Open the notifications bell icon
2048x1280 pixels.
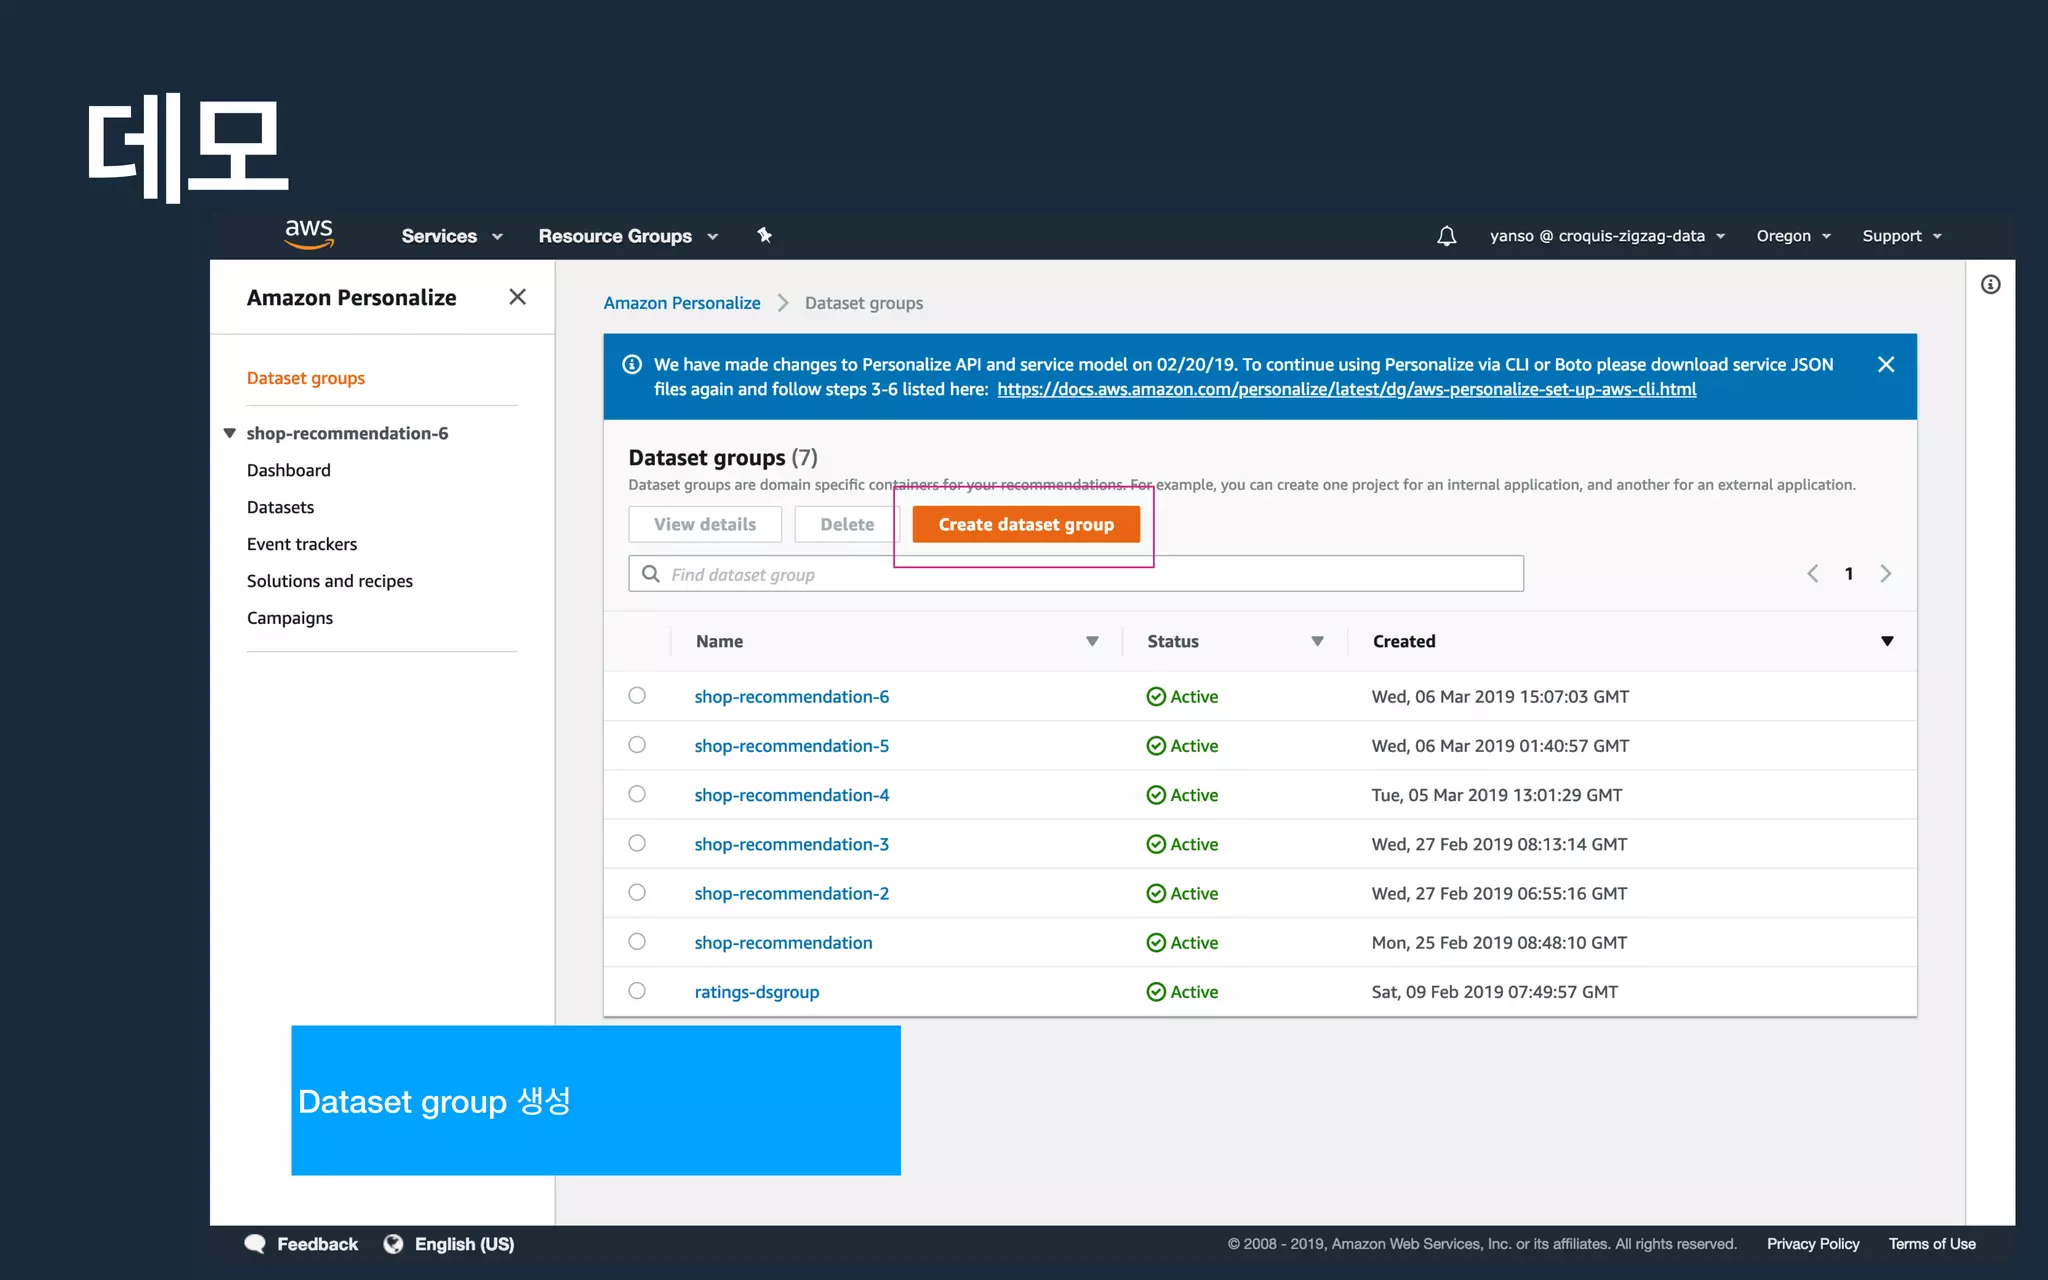pyautogui.click(x=1446, y=236)
